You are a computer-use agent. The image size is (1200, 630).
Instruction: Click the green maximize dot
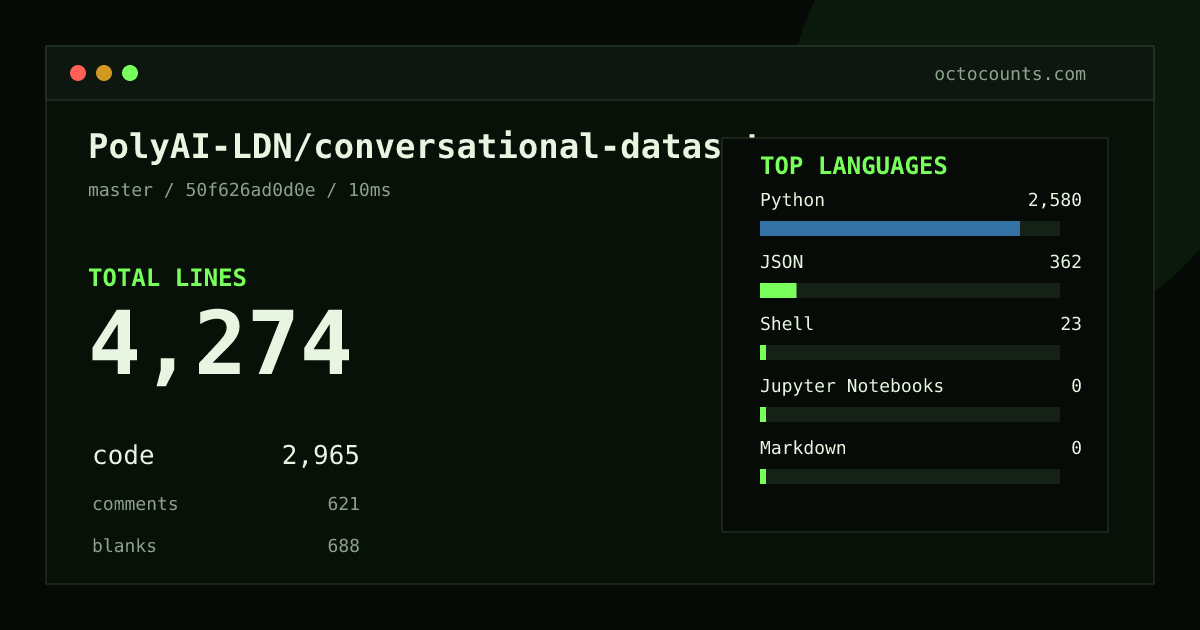(x=130, y=73)
